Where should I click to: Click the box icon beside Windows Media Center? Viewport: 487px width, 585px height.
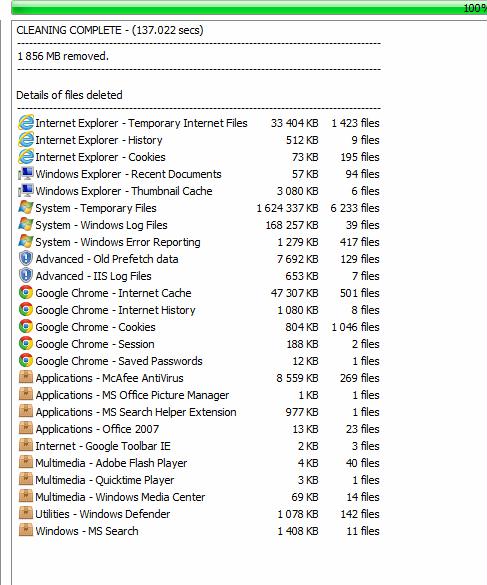[26, 496]
